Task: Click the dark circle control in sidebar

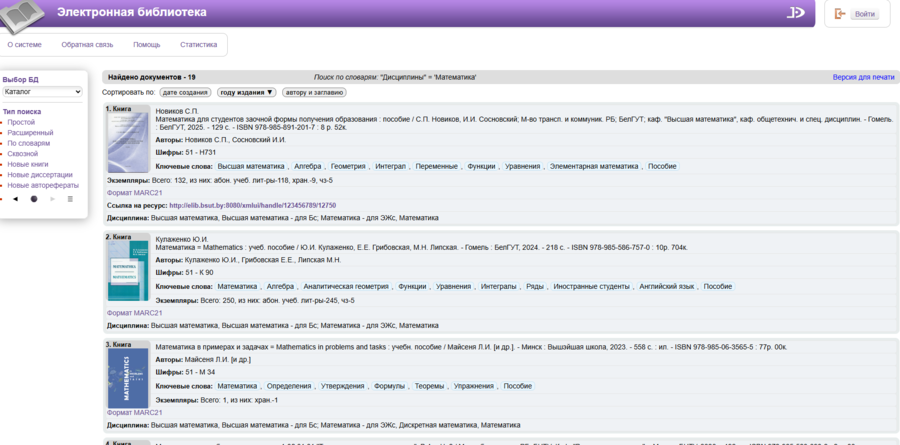Action: click(34, 199)
